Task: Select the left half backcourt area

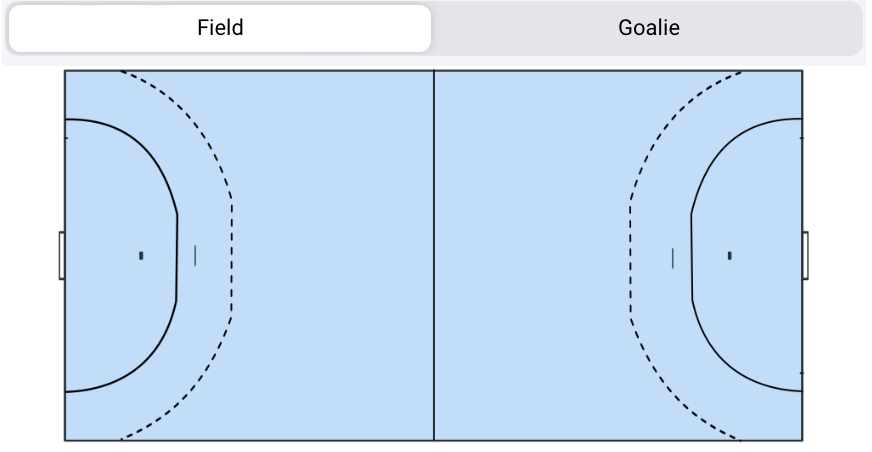Action: click(330, 256)
